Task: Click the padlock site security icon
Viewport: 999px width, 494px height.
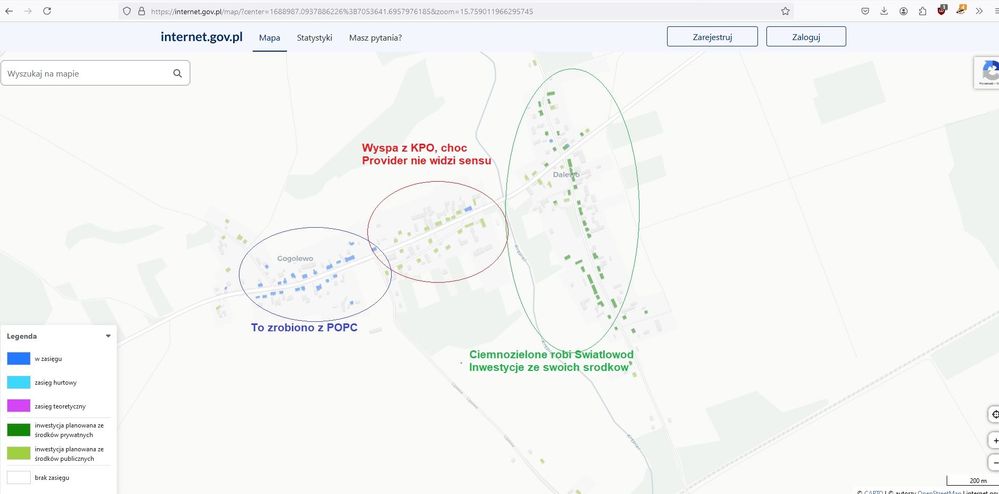Action: tap(141, 11)
